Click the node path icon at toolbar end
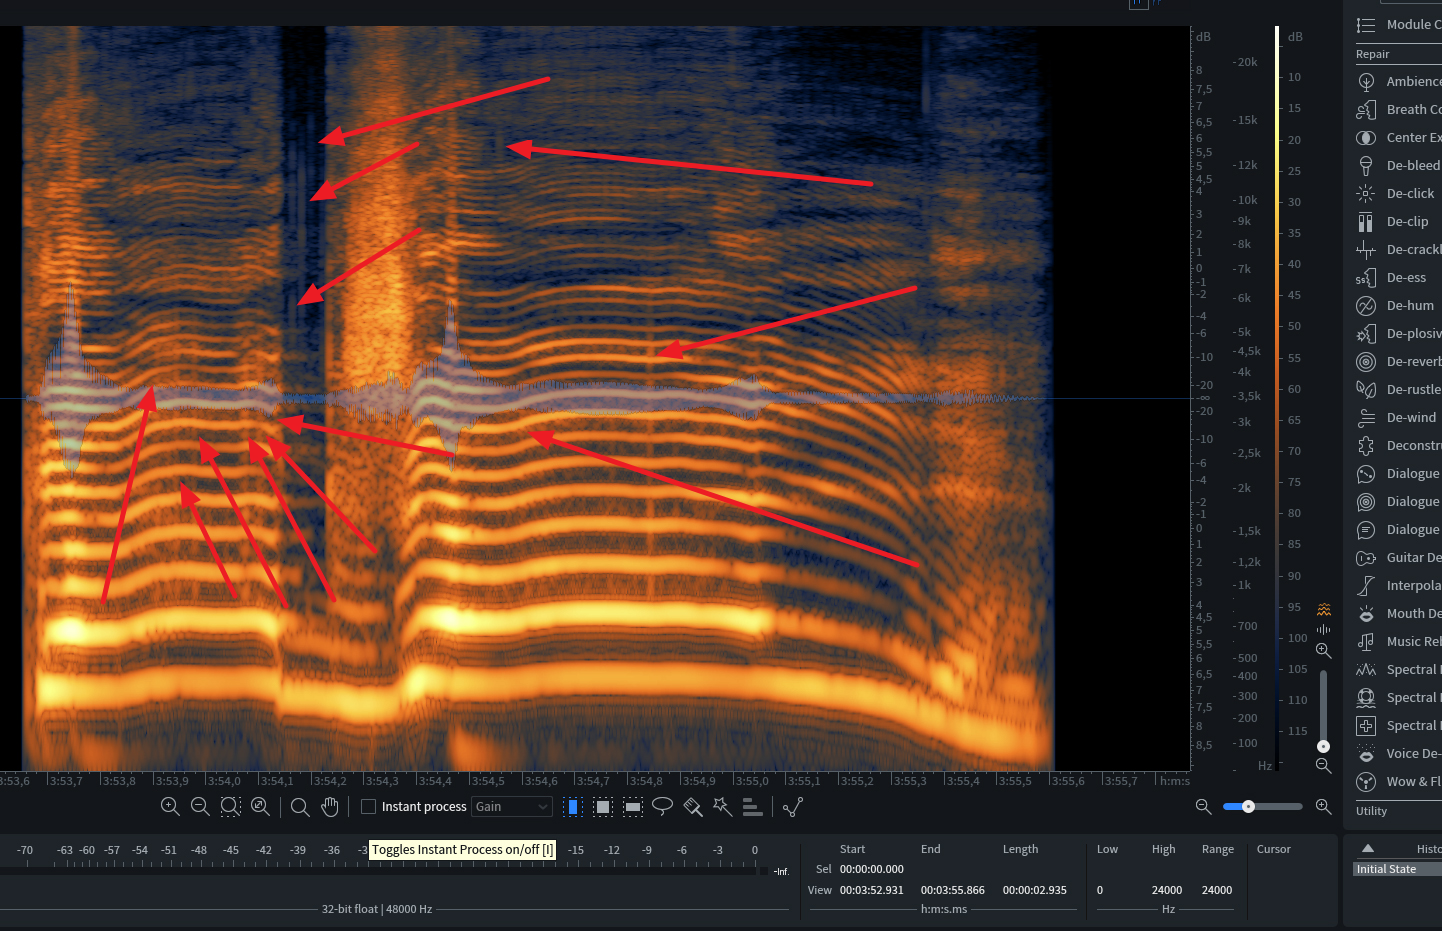This screenshot has height=931, width=1442. (x=793, y=807)
